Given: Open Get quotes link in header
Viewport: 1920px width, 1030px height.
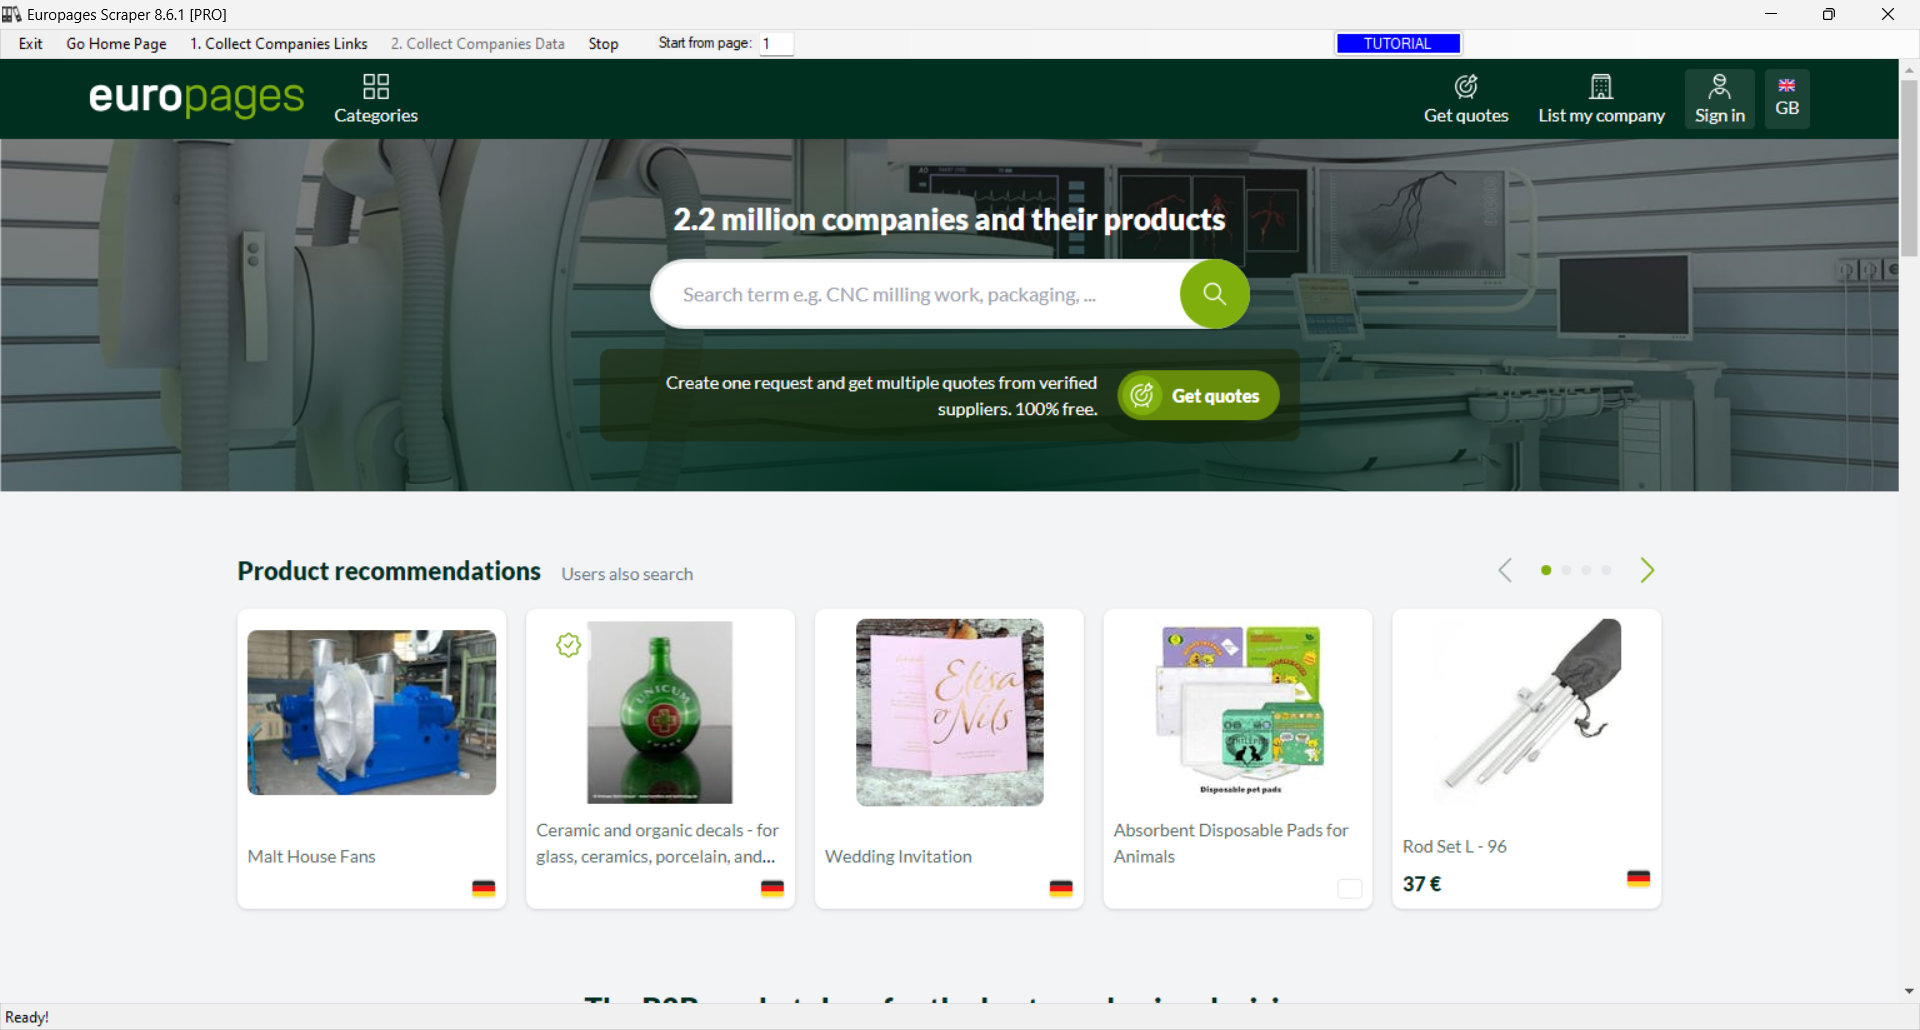Looking at the screenshot, I should coord(1466,115).
